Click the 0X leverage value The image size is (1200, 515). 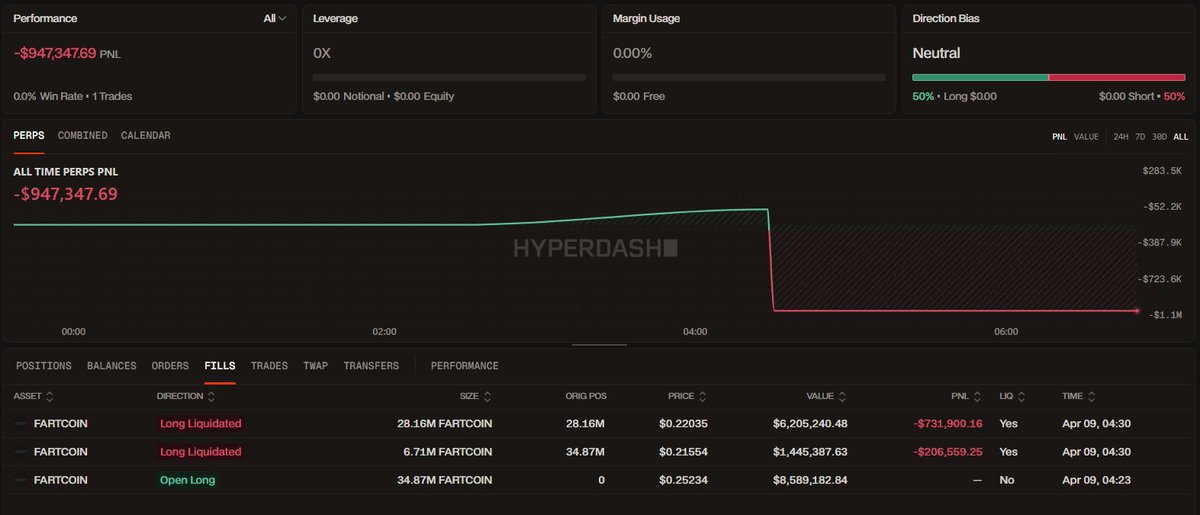point(322,53)
